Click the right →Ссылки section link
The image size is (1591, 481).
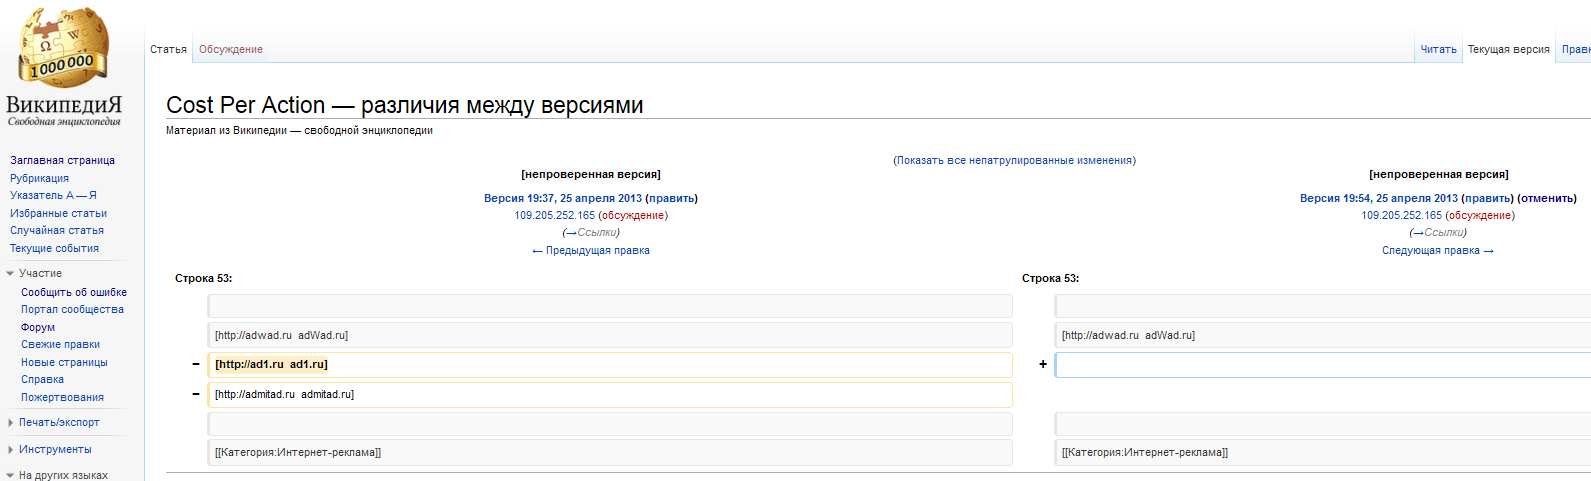click(1438, 232)
